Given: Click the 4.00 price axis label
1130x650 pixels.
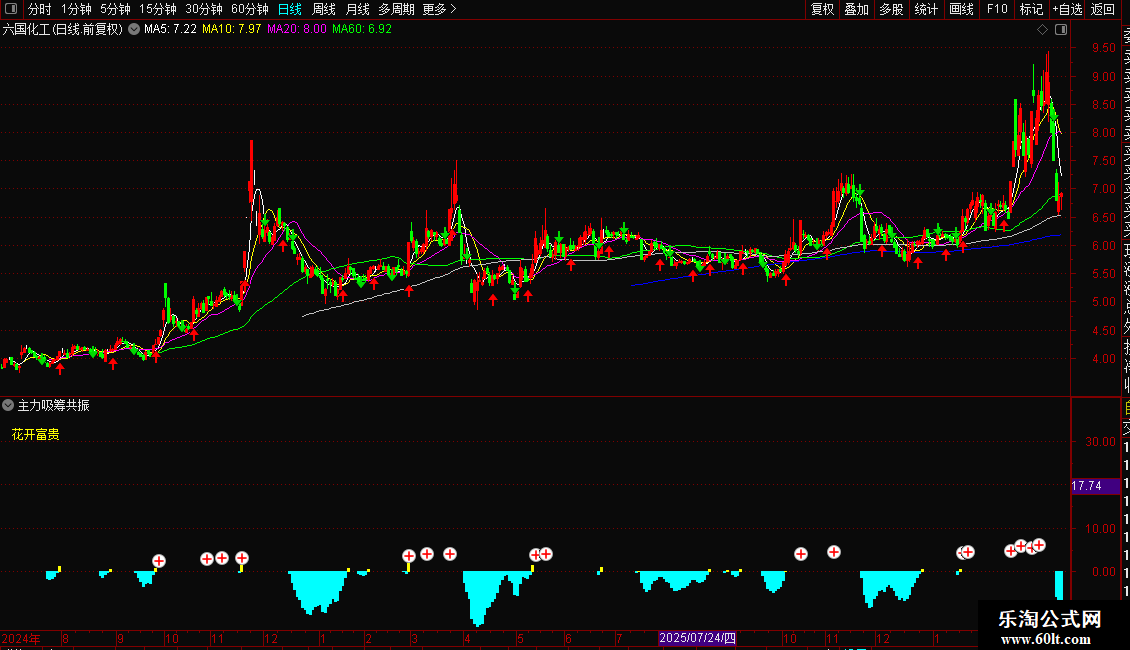Looking at the screenshot, I should click(x=1103, y=358).
